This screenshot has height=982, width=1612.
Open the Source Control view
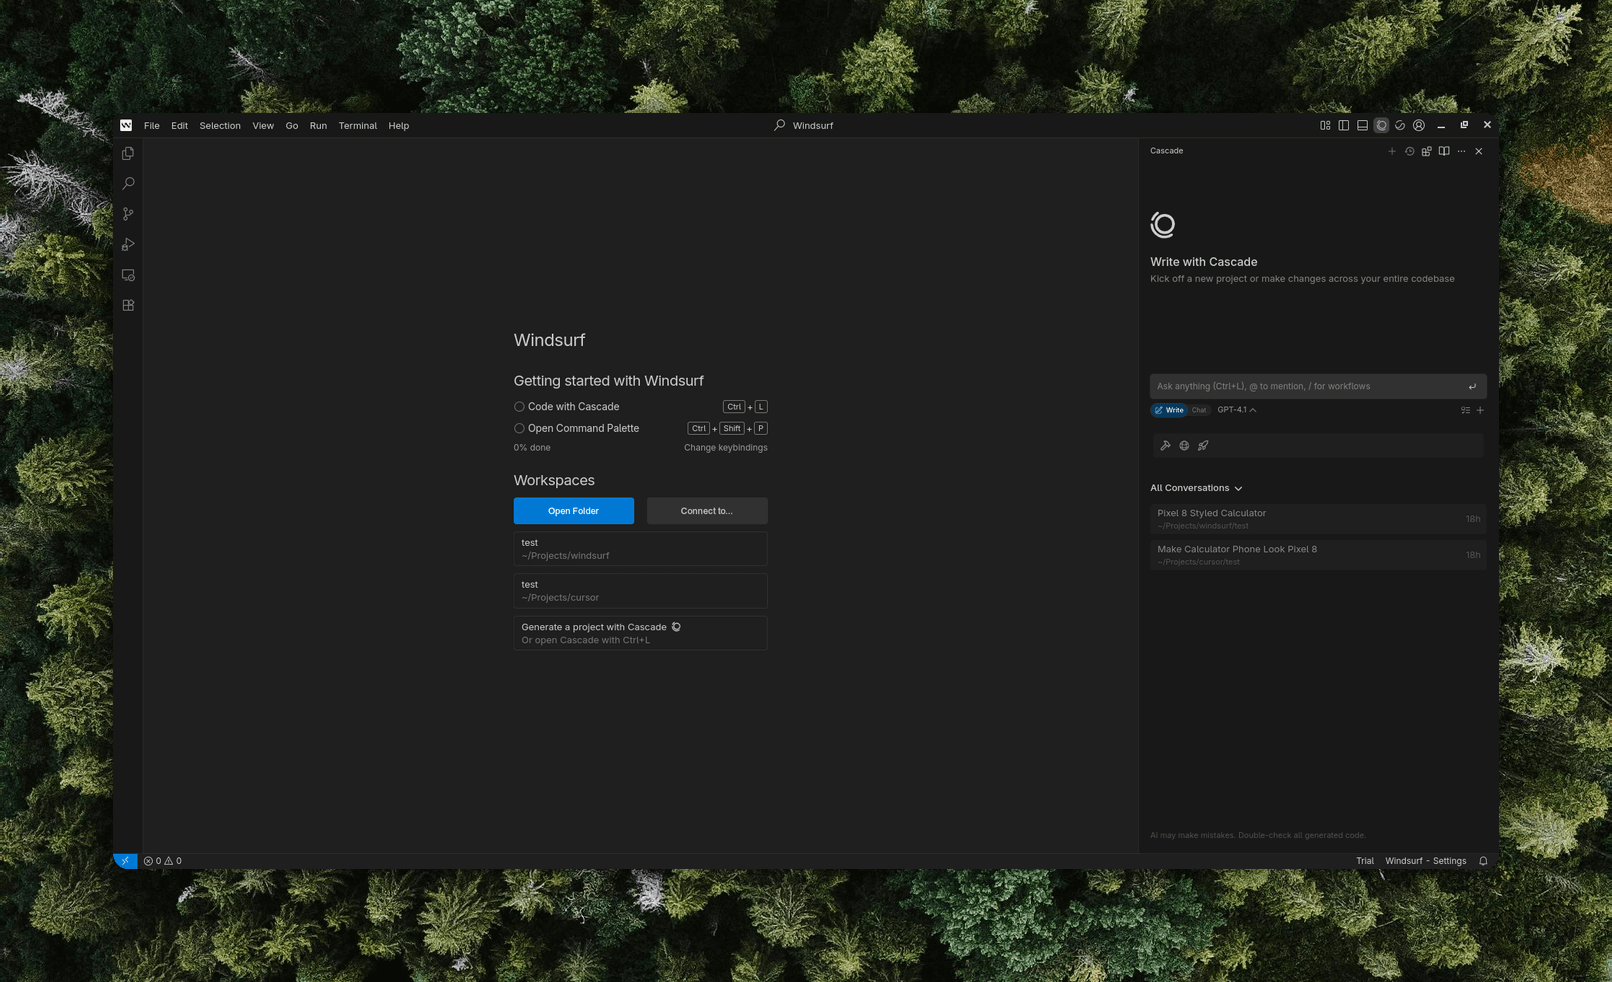click(128, 214)
